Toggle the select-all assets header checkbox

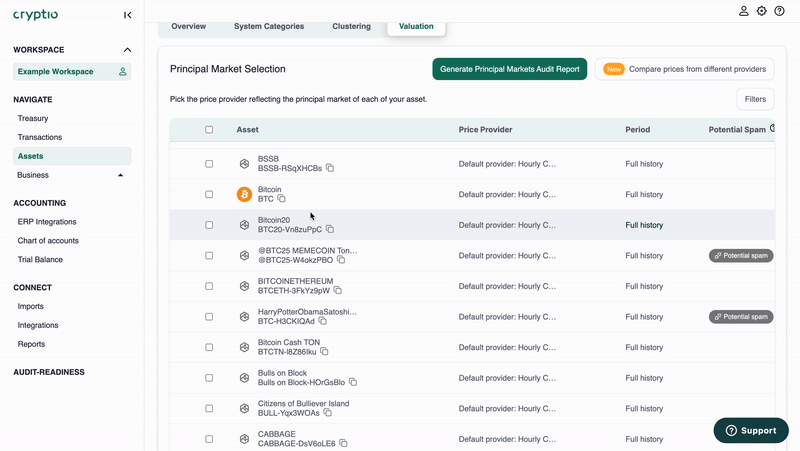point(209,130)
